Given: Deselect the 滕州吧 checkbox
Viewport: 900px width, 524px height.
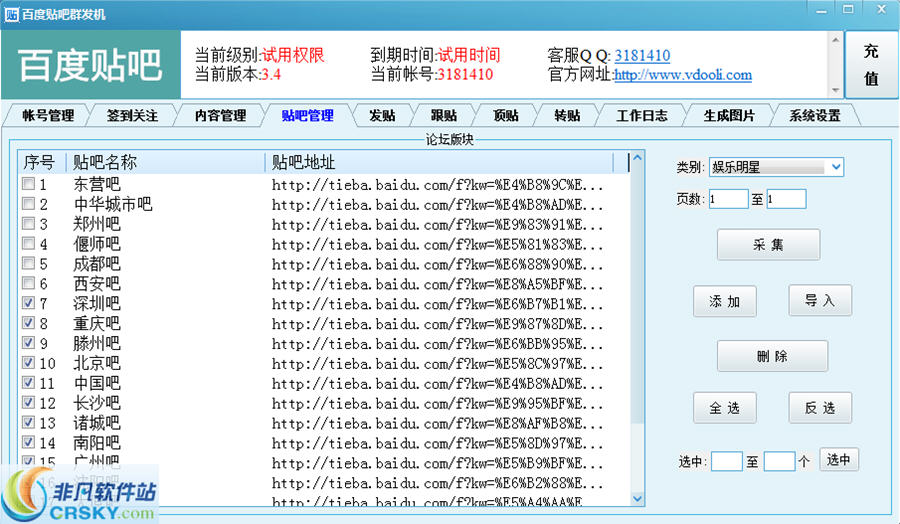Looking at the screenshot, I should [28, 343].
